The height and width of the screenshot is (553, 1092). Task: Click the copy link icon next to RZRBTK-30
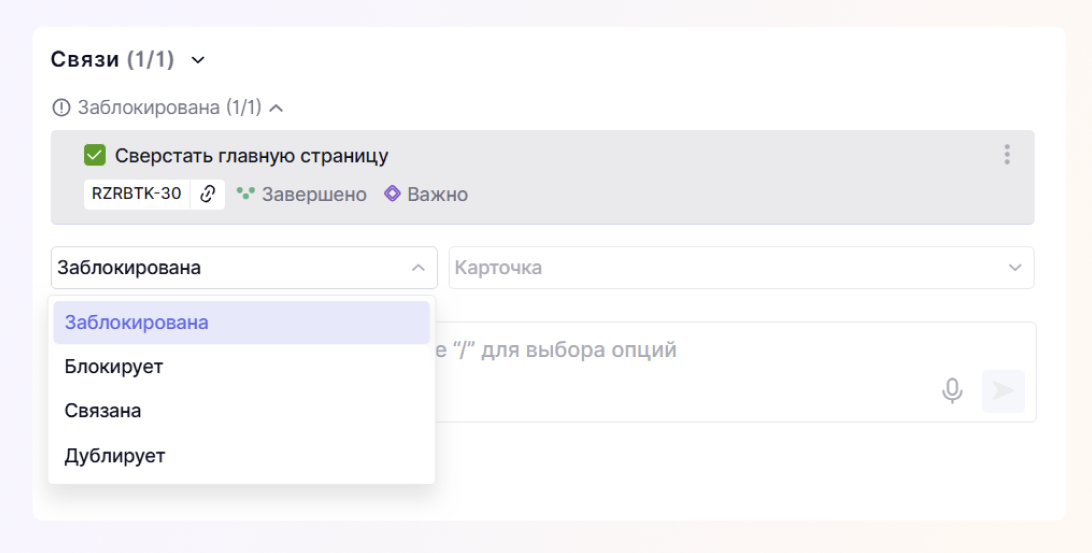(208, 194)
